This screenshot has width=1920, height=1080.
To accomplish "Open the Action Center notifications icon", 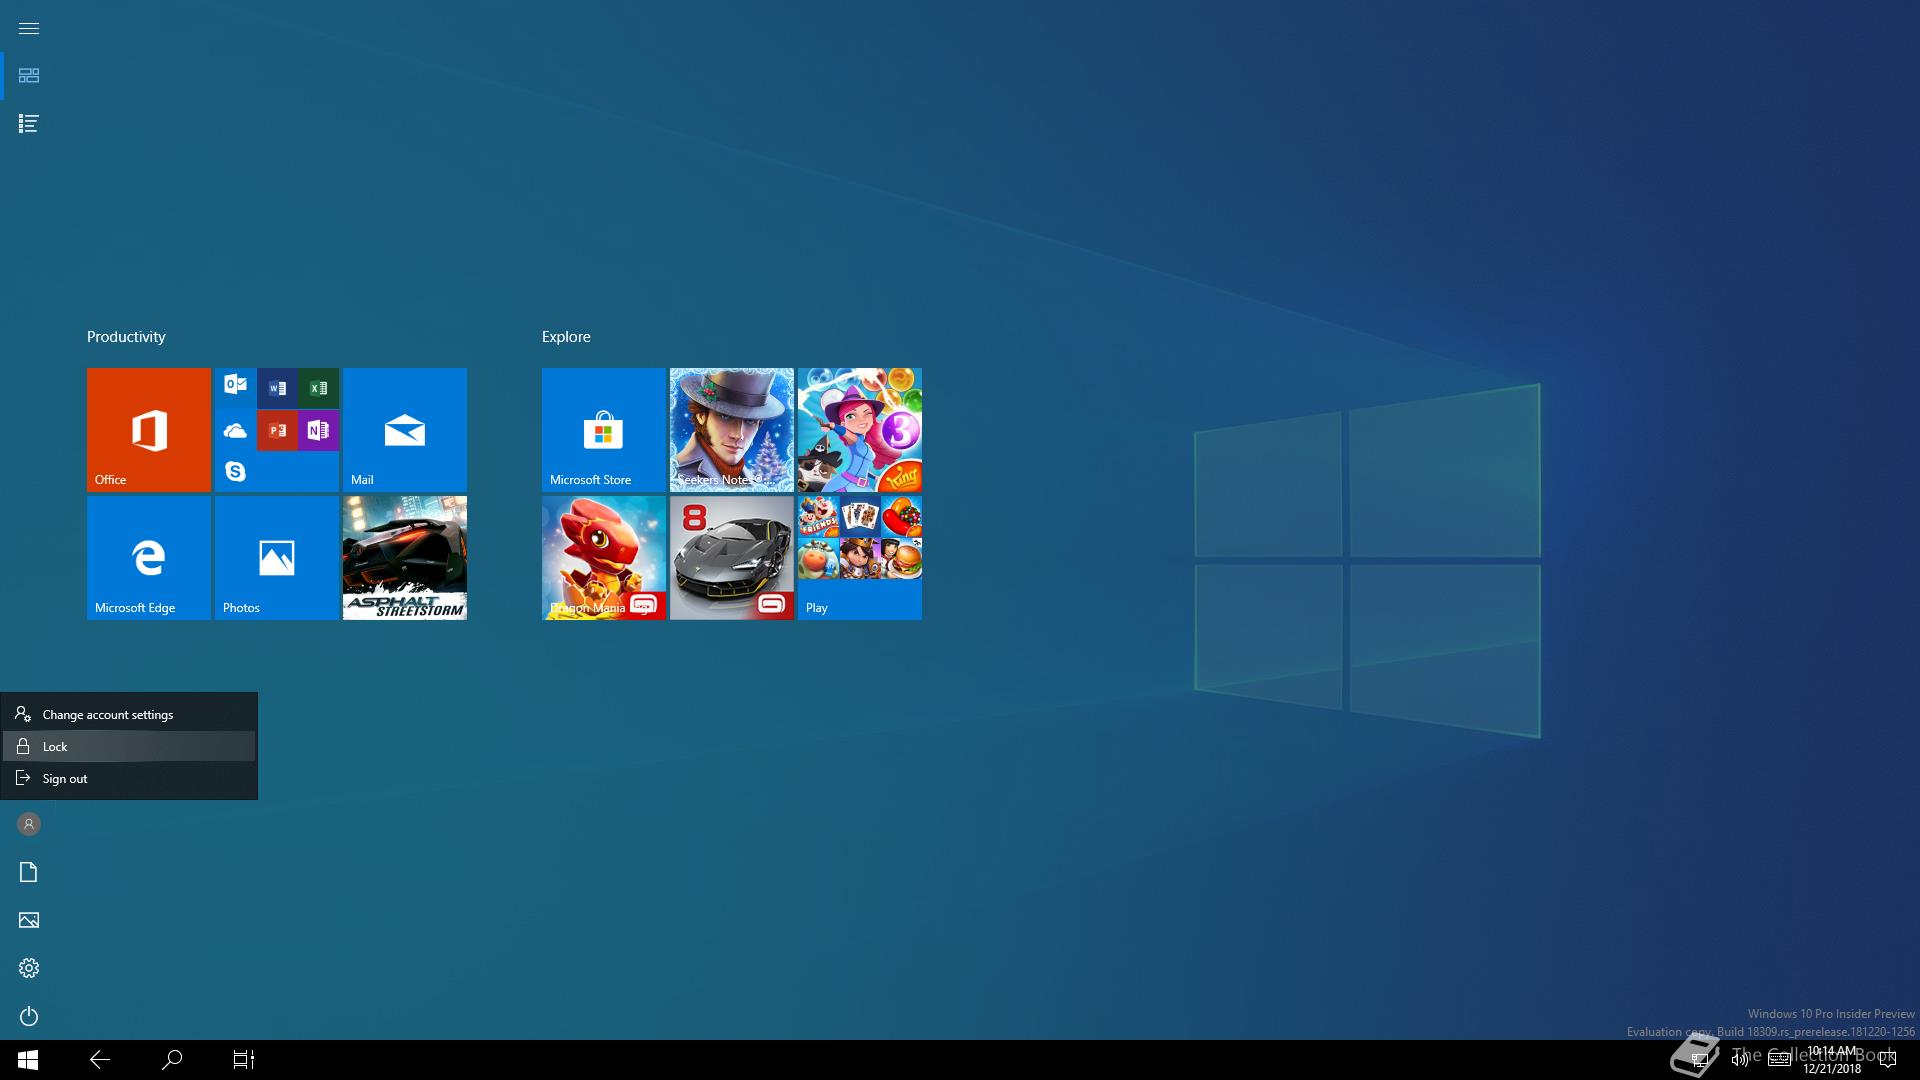I will (1888, 1060).
